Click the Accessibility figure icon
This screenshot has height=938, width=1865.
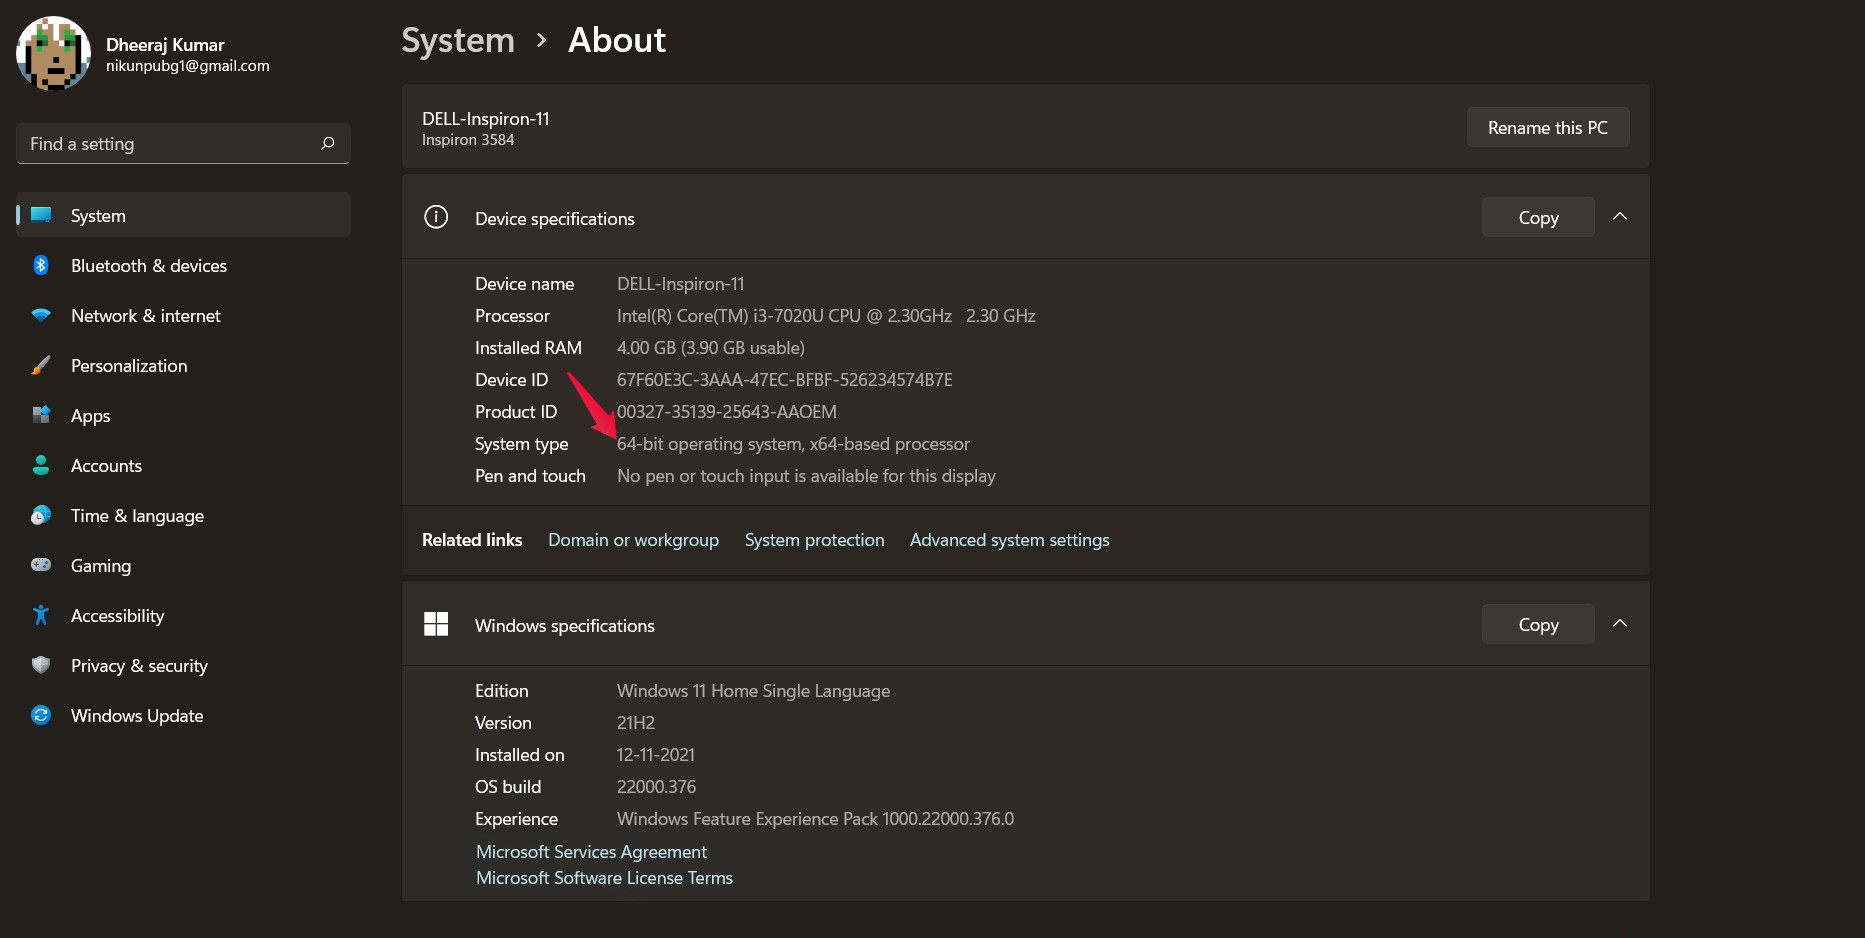(41, 615)
